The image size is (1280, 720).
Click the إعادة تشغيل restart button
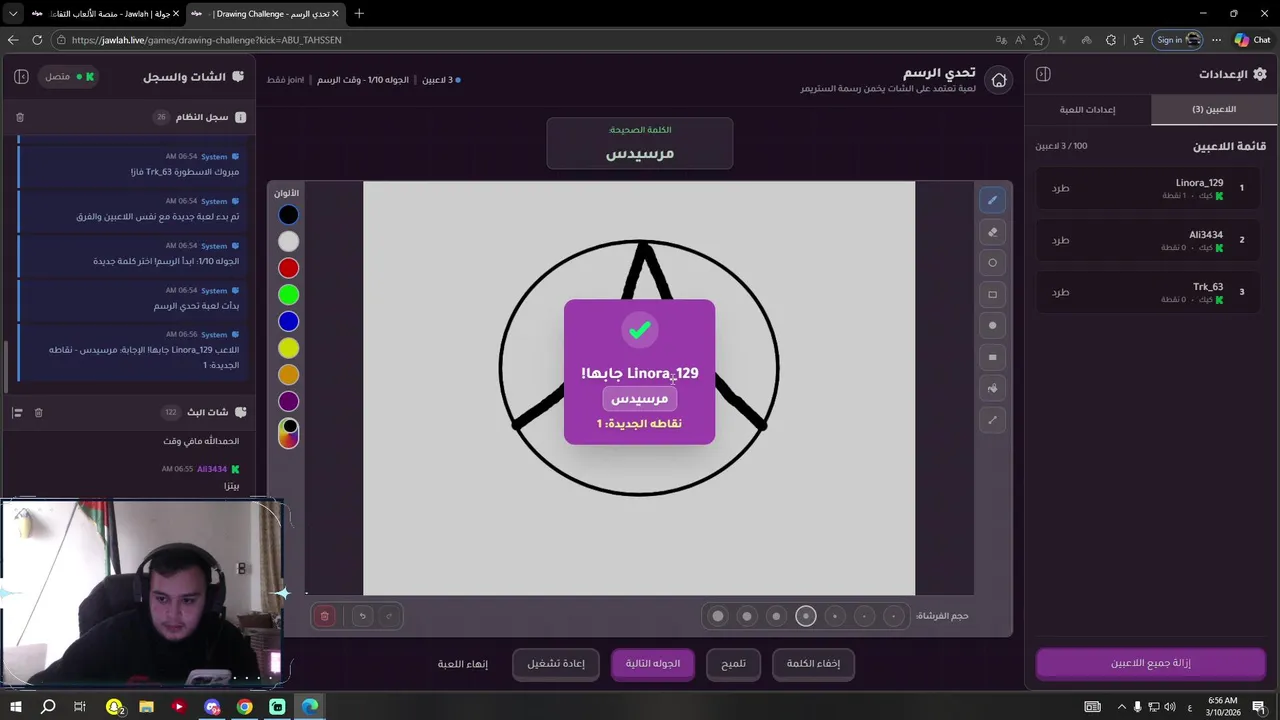[x=556, y=663]
